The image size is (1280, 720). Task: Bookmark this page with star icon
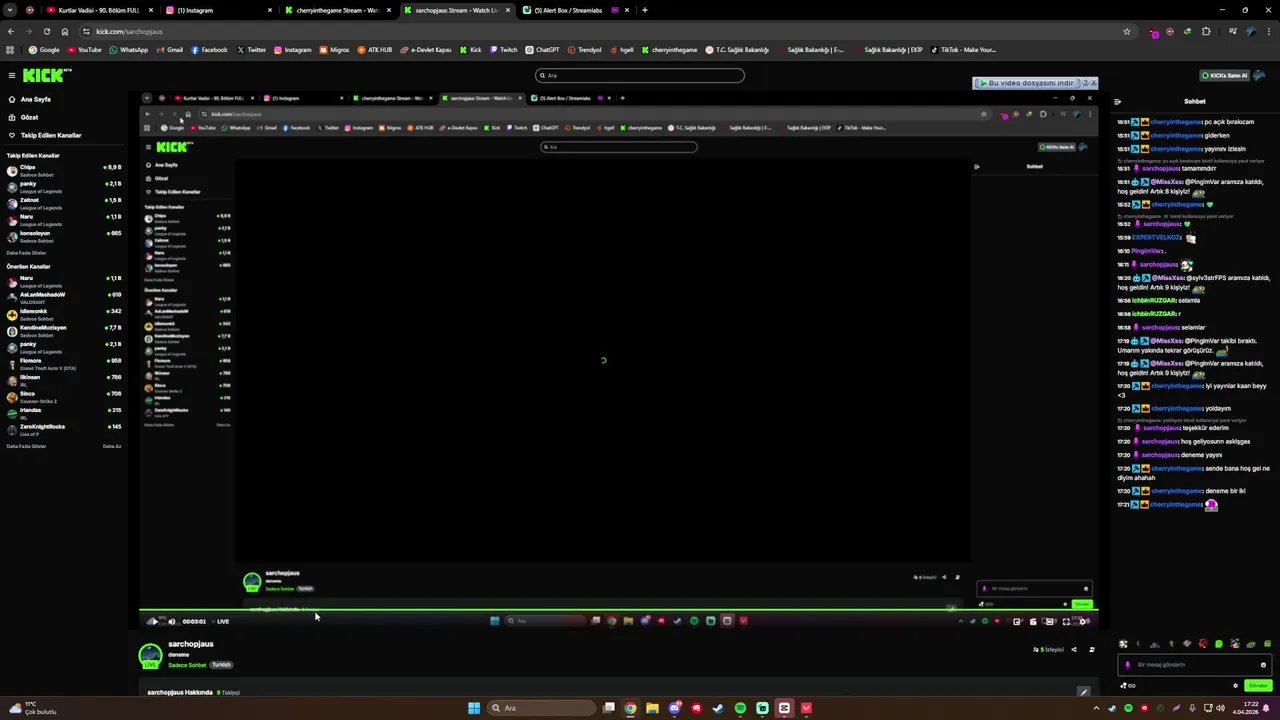1126,31
